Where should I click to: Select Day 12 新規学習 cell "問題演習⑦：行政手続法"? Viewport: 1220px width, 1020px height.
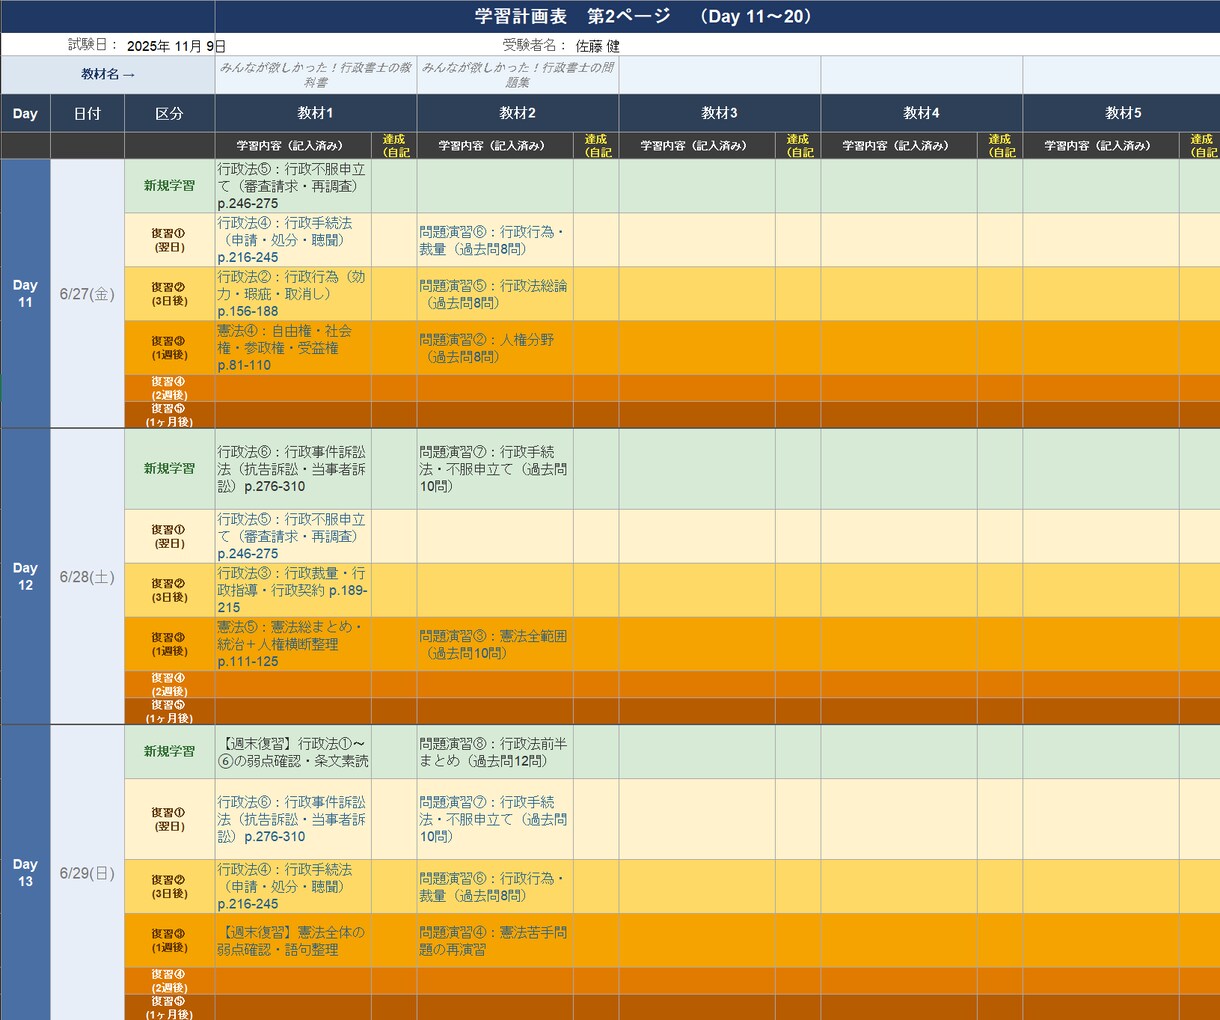pos(496,469)
